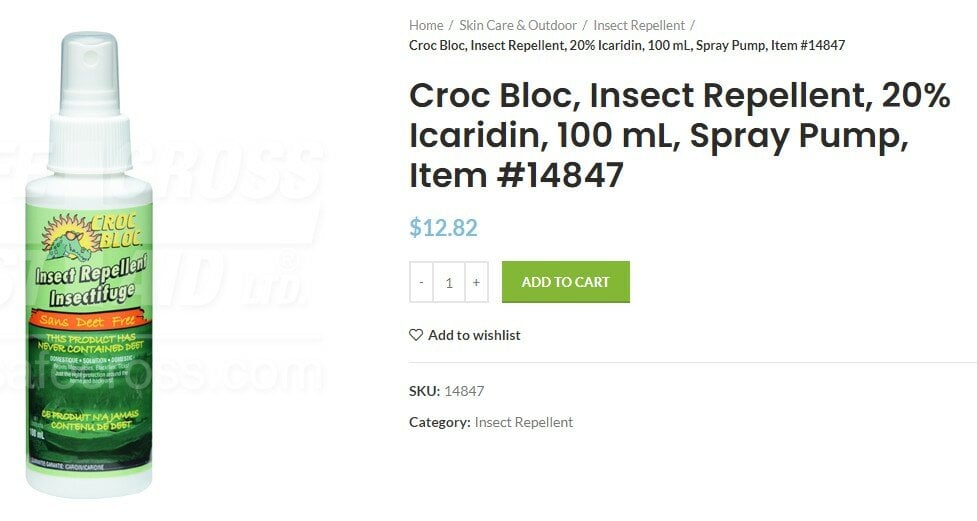Viewport: 977px width, 521px height.
Task: Decrease quantity with the minus button
Action: (421, 282)
